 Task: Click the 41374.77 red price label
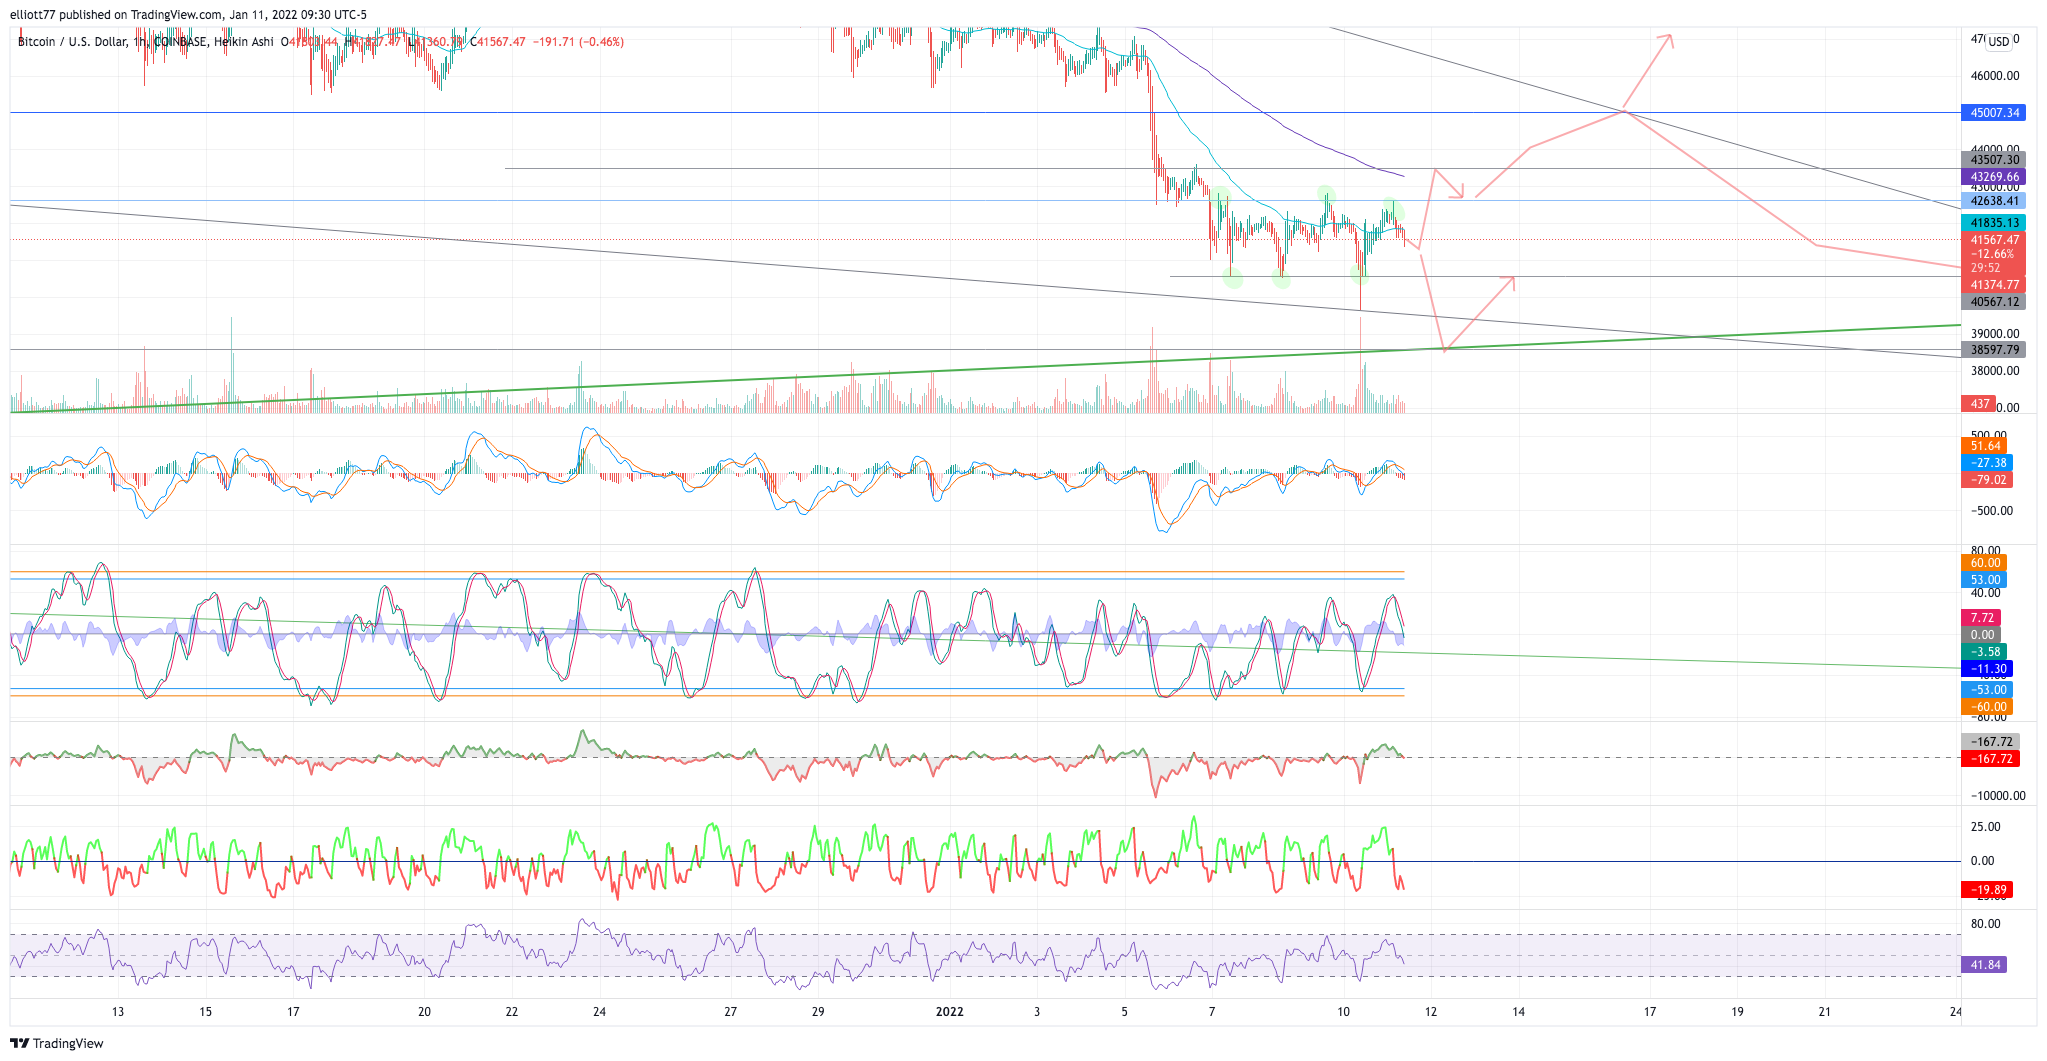point(1993,285)
